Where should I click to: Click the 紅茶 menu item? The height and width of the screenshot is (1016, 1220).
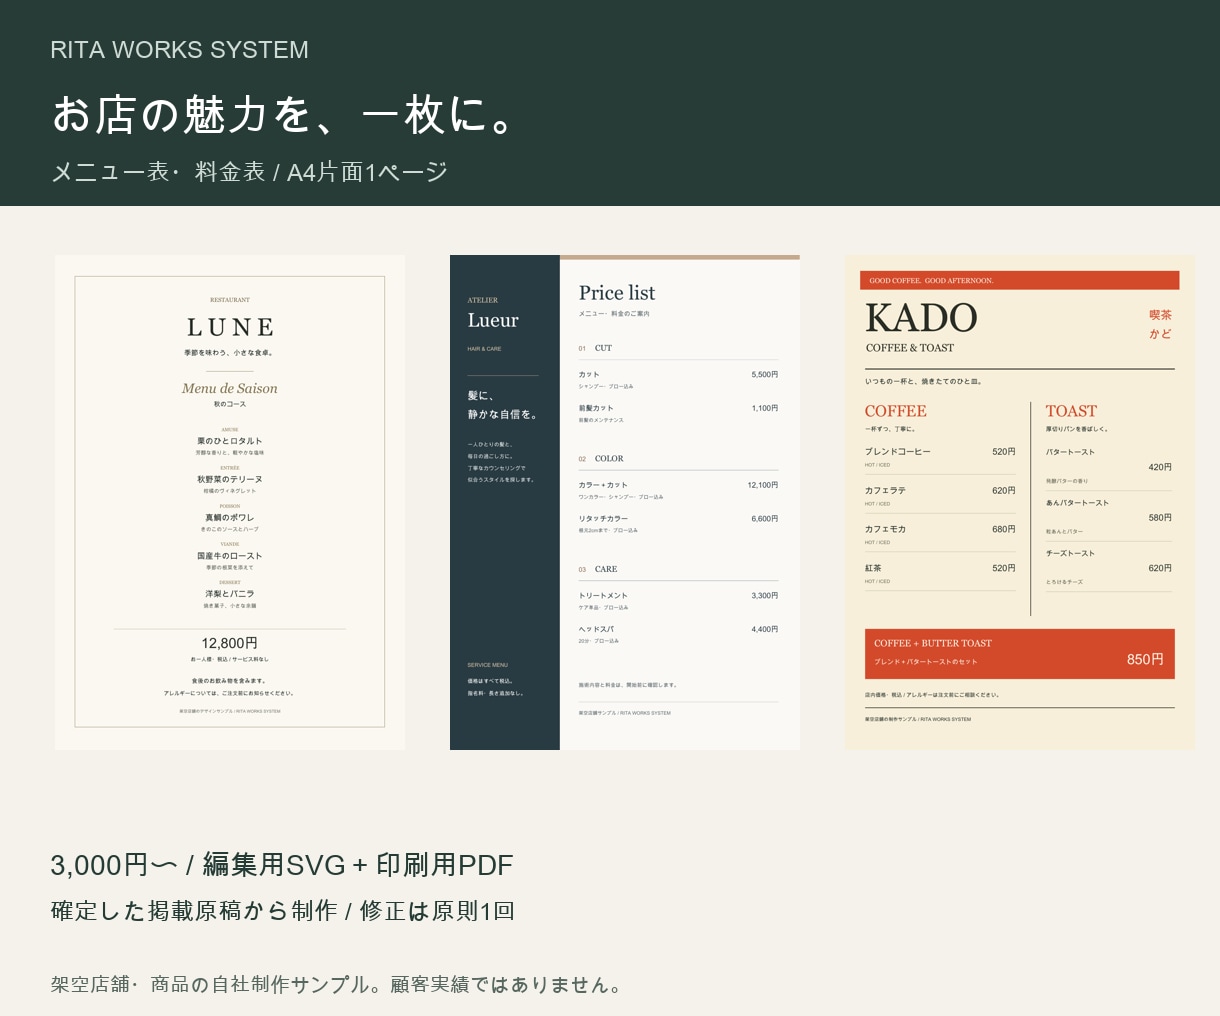point(873,568)
